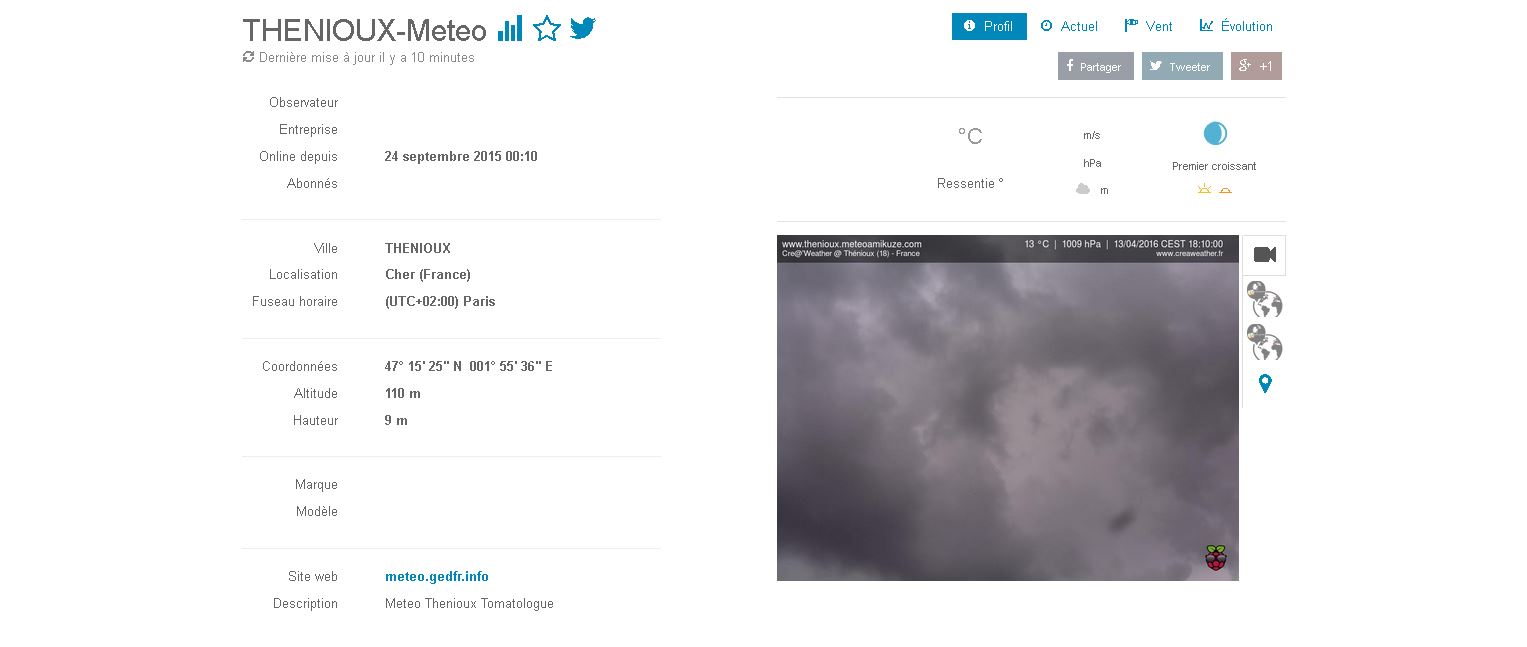
Task: Open satellite globe icon directly above the map pin
Action: pos(1264,342)
